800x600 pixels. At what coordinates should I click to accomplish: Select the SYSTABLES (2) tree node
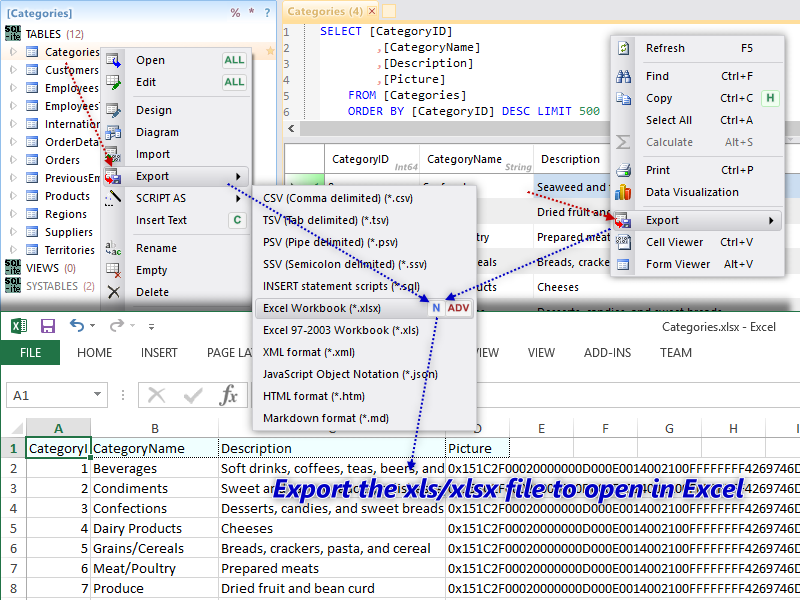point(60,286)
